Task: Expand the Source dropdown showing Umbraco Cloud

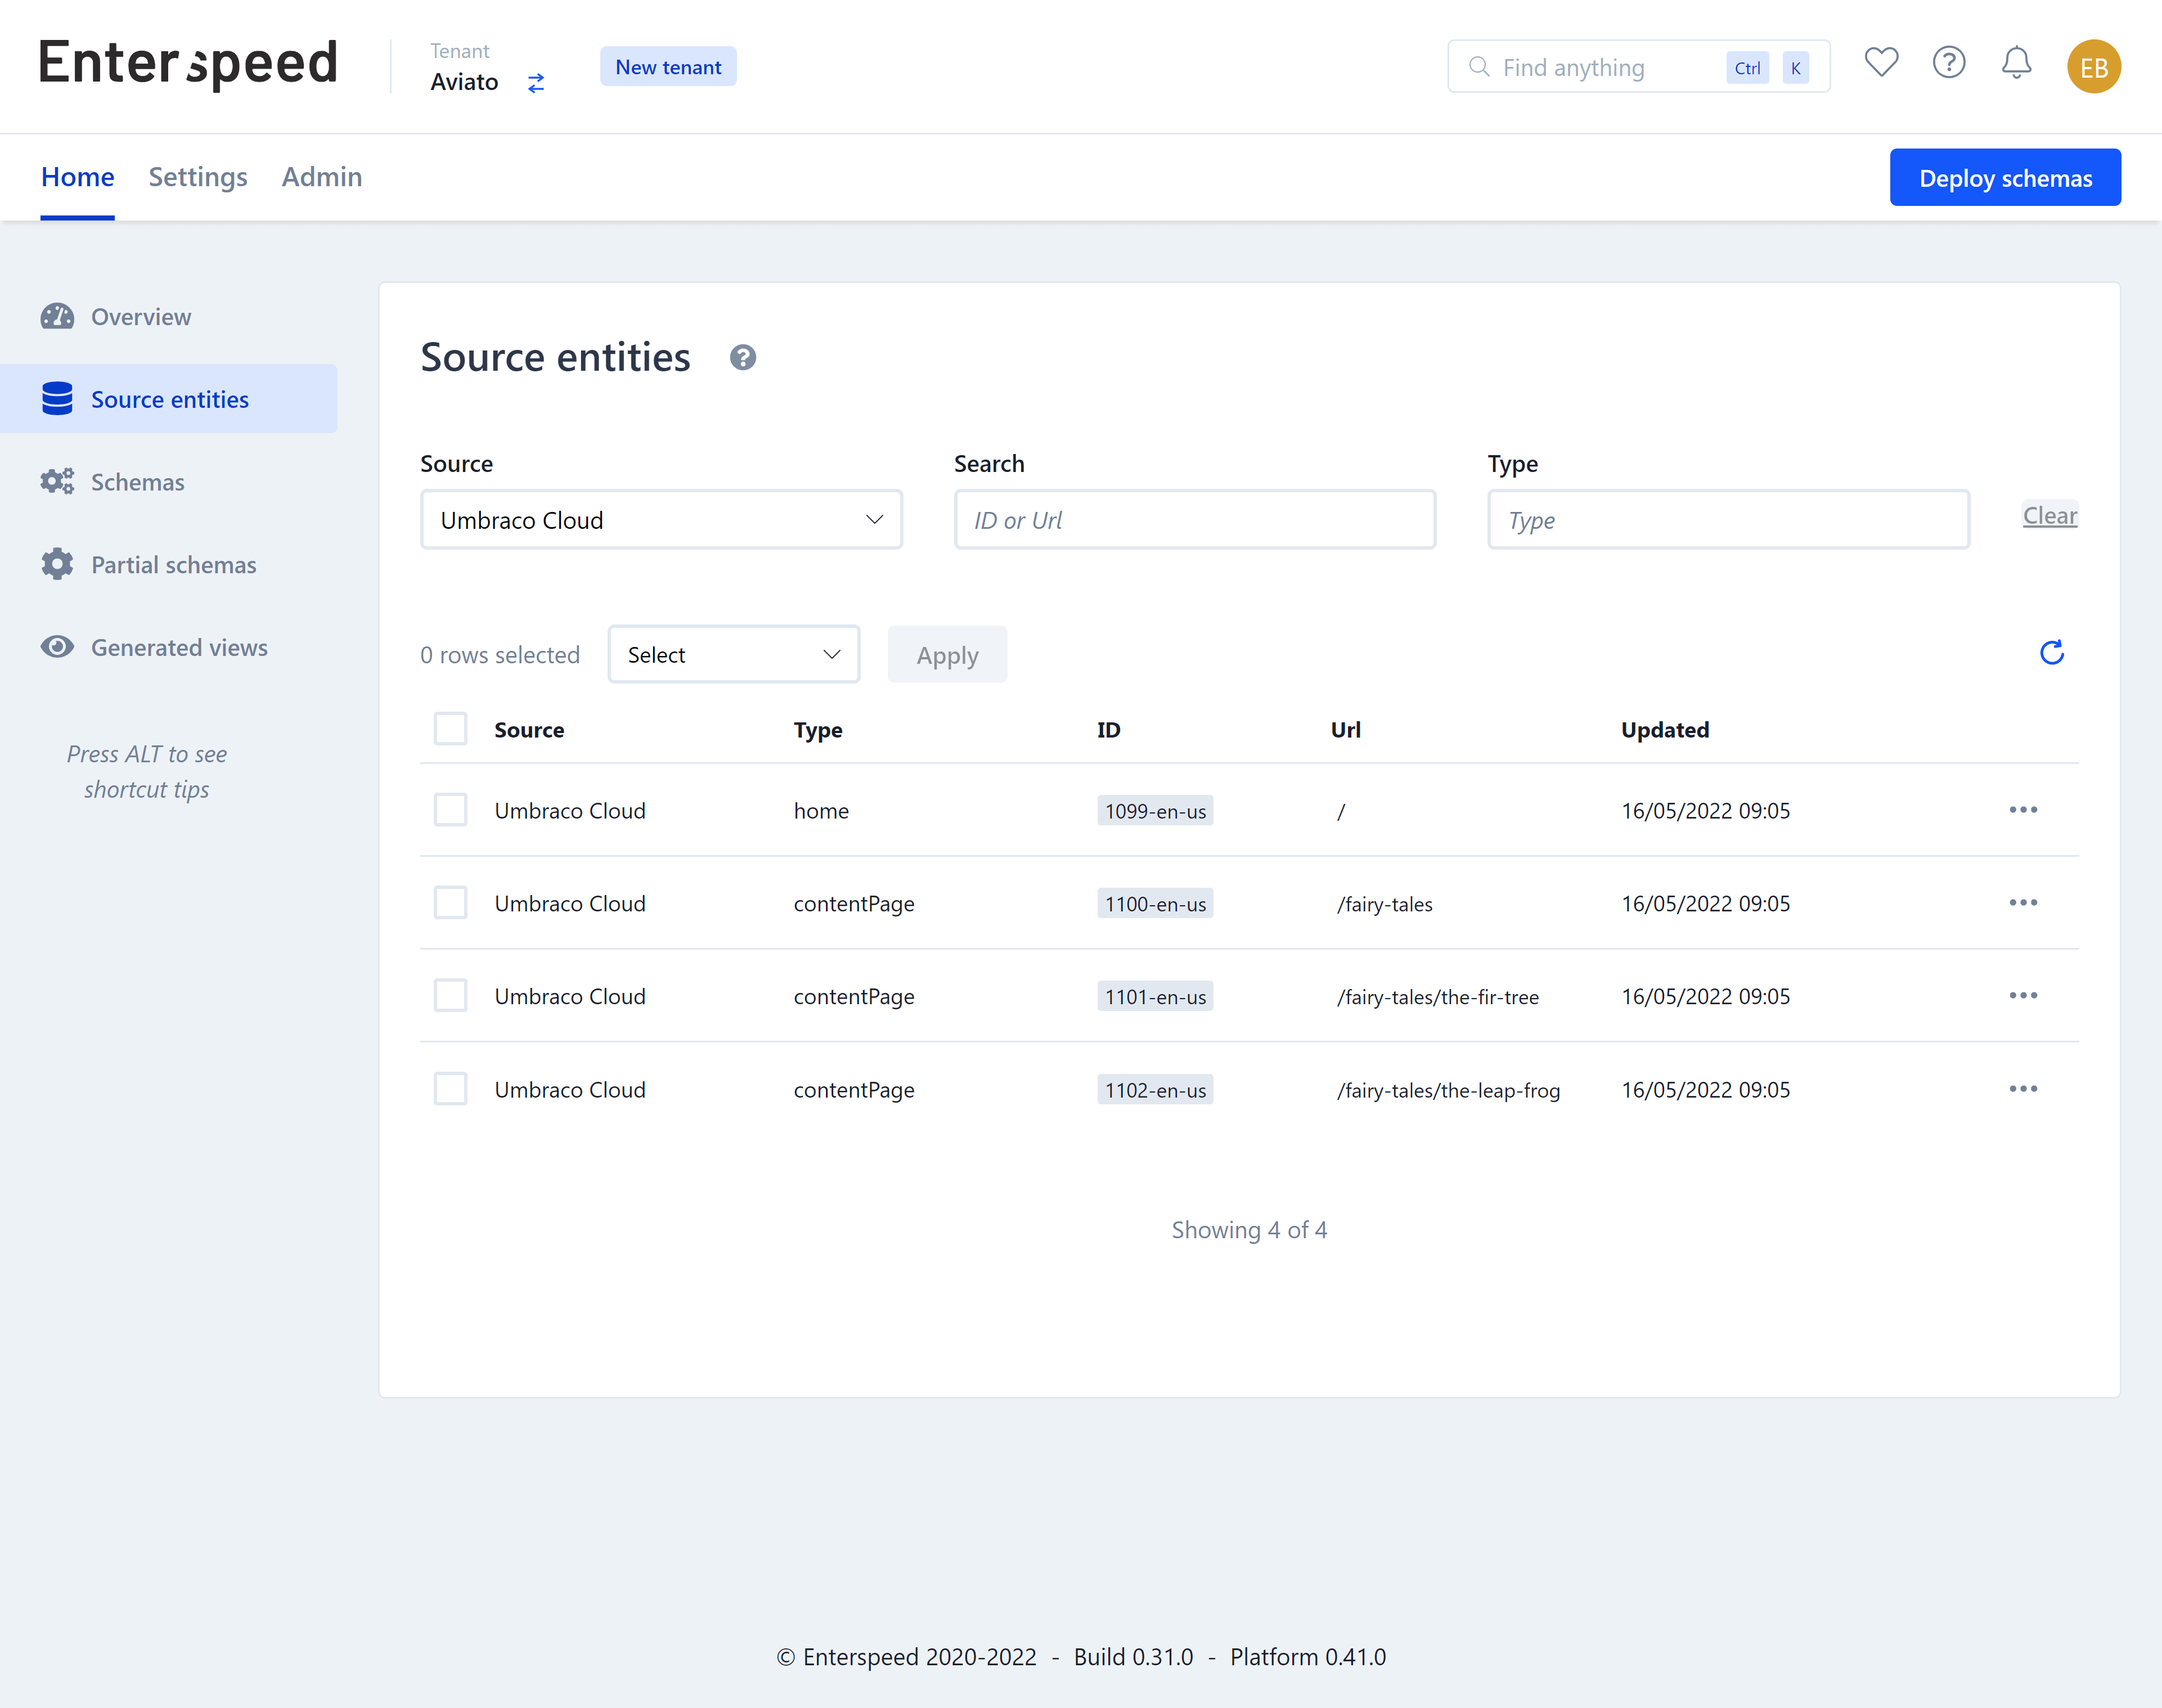Action: tap(661, 520)
